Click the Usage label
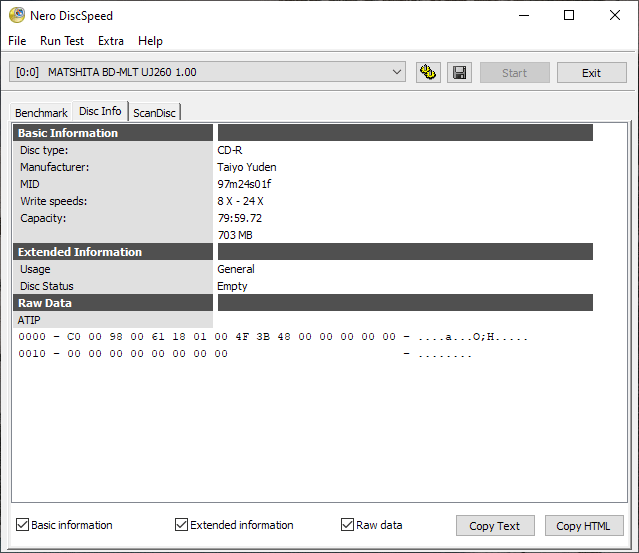Screen dimensions: 639x553 coord(35,269)
